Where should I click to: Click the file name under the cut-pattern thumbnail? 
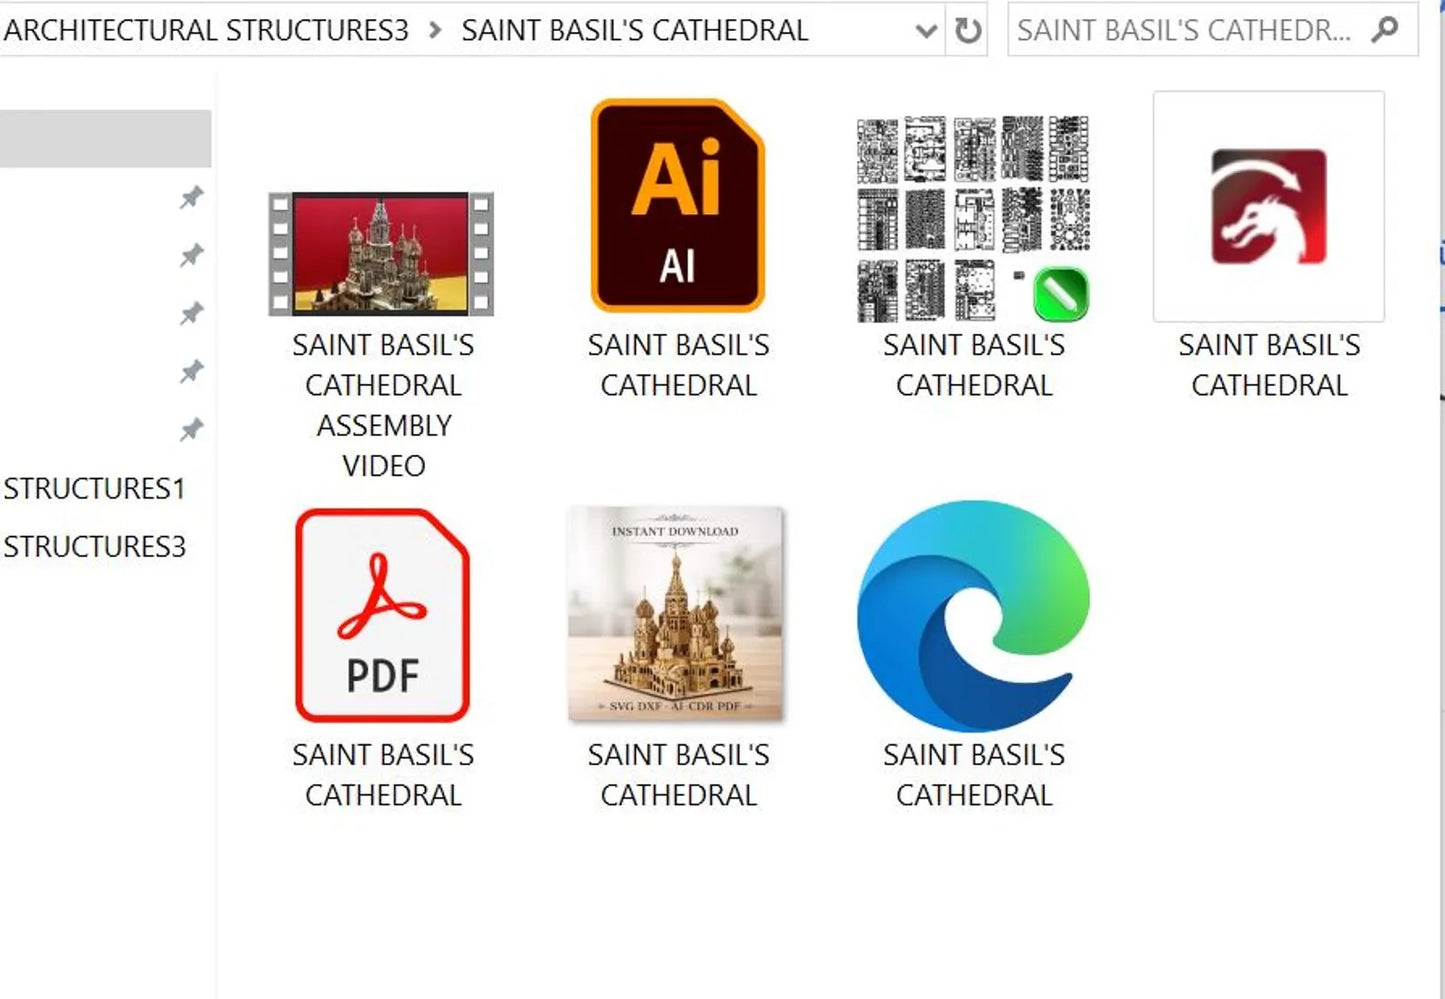pyautogui.click(x=973, y=365)
